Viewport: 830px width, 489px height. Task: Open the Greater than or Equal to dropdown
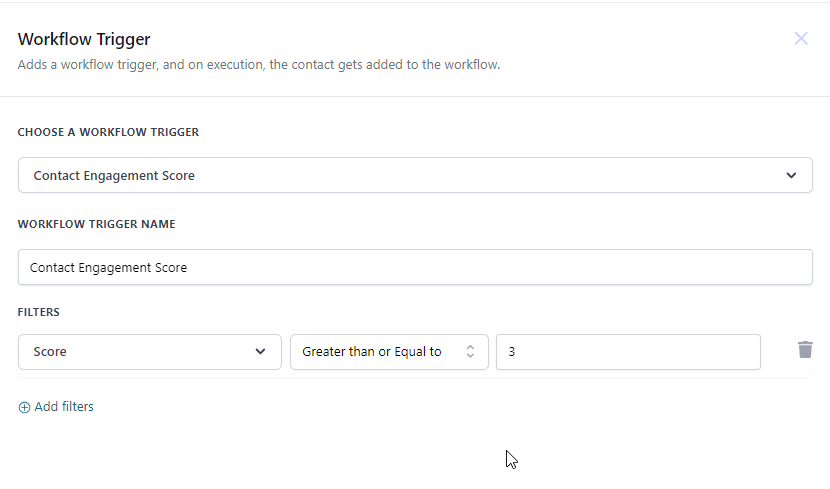[x=389, y=352]
